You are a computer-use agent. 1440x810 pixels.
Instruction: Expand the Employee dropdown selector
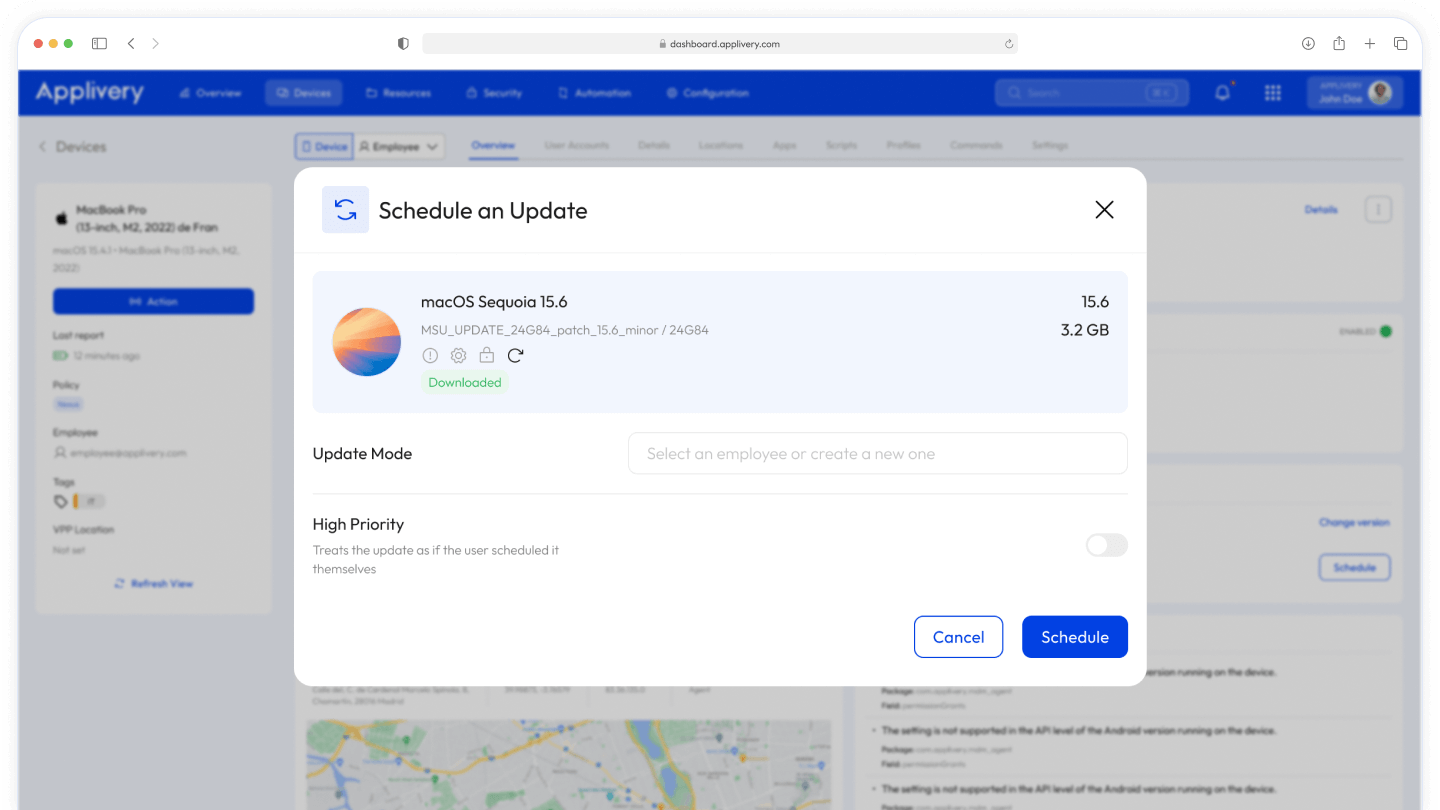[399, 146]
